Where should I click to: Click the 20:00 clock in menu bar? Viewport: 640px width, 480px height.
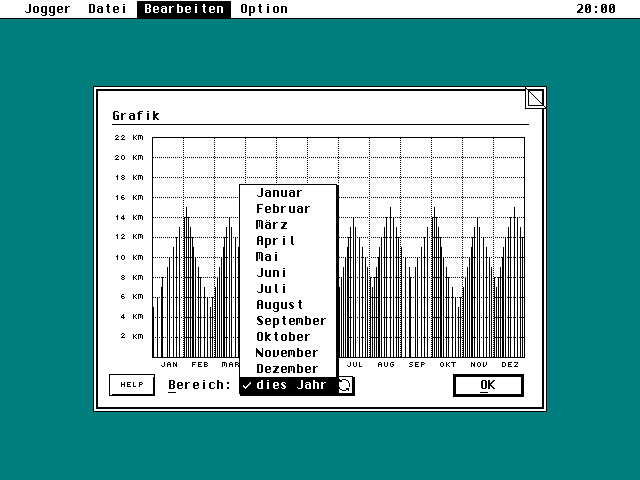[596, 9]
